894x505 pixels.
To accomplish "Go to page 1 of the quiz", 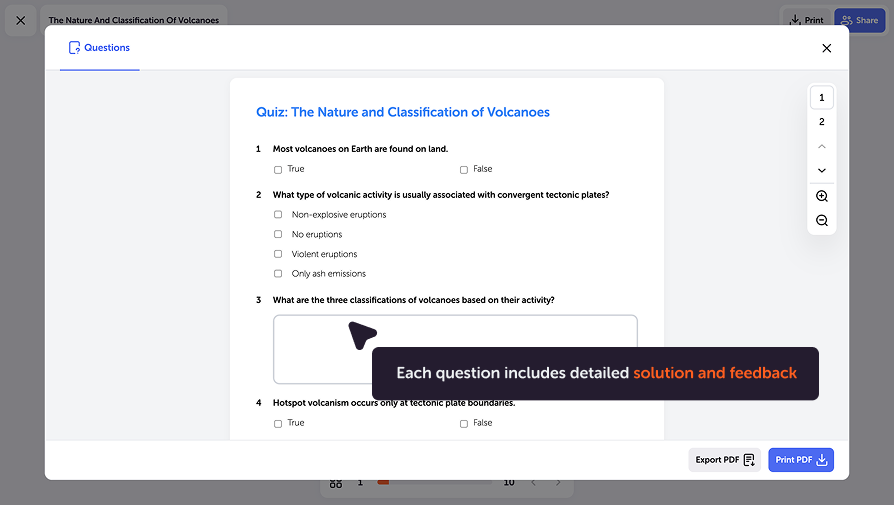I will click(822, 97).
